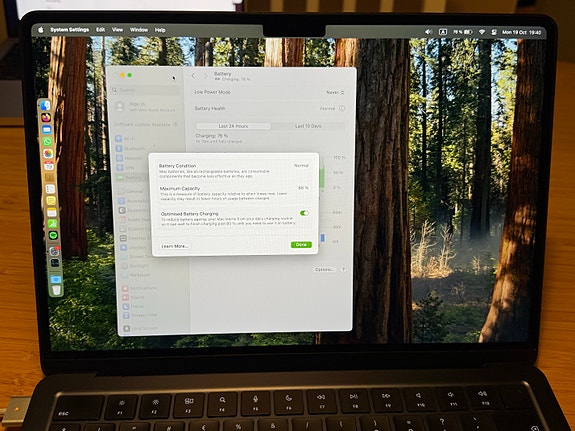Image resolution: width=575 pixels, height=431 pixels.
Task: Select Wallpaper in the settings sidebar
Action: click(x=136, y=275)
